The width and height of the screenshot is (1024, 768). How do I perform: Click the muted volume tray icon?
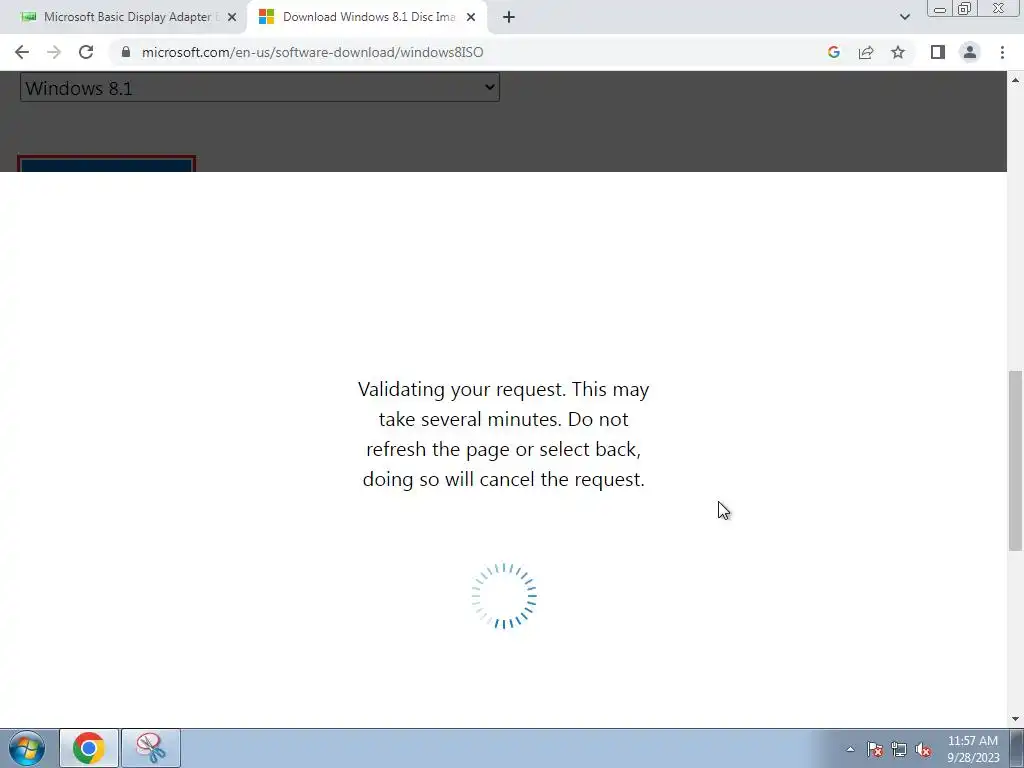(x=923, y=749)
